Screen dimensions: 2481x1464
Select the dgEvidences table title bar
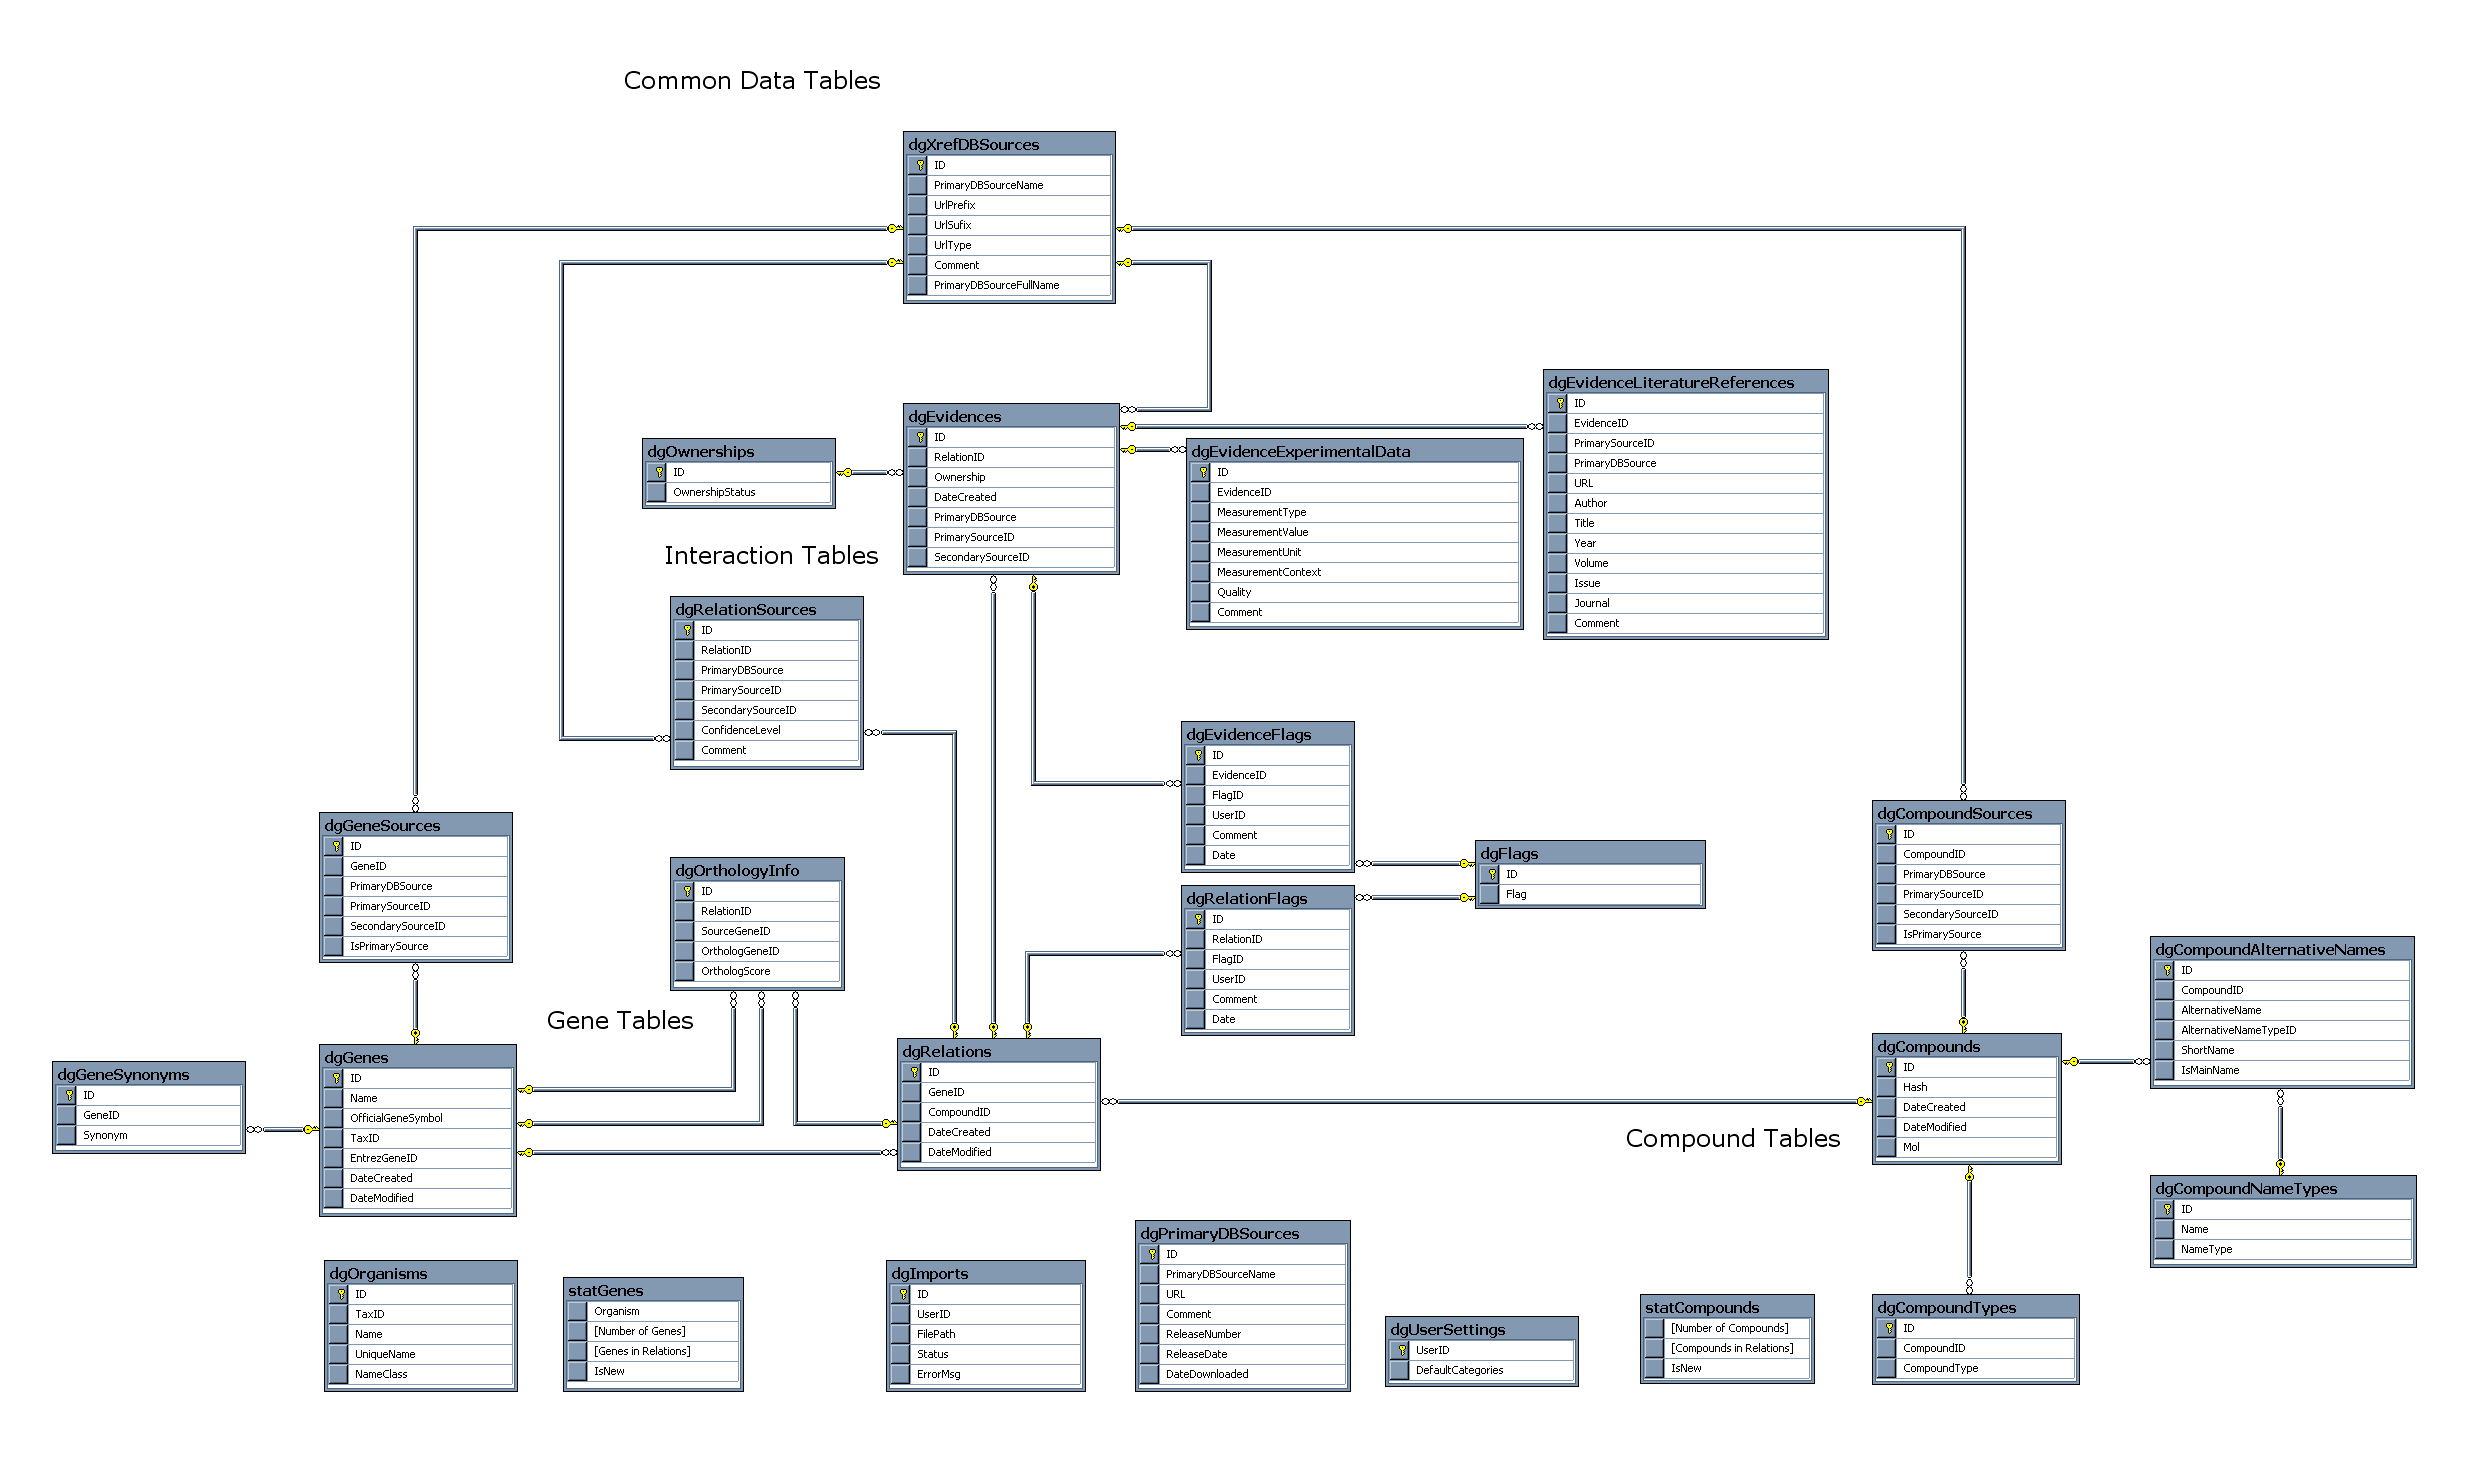click(1011, 416)
